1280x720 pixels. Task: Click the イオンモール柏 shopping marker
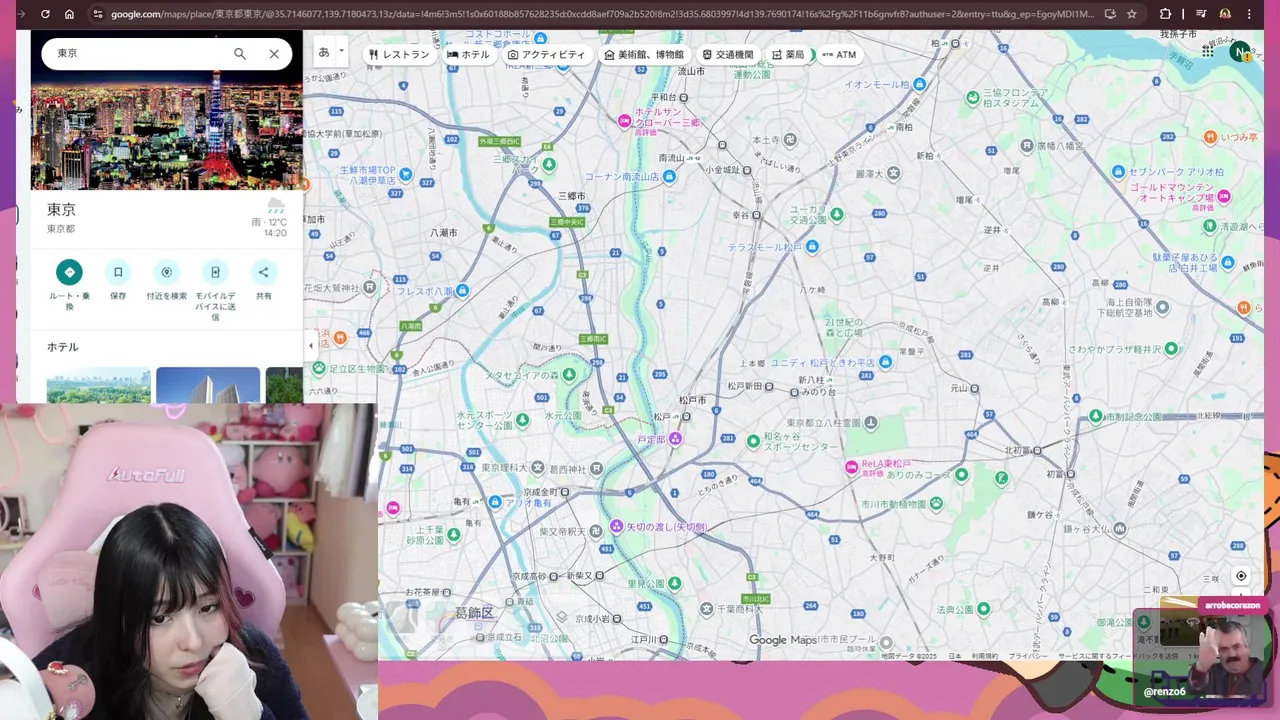920,84
